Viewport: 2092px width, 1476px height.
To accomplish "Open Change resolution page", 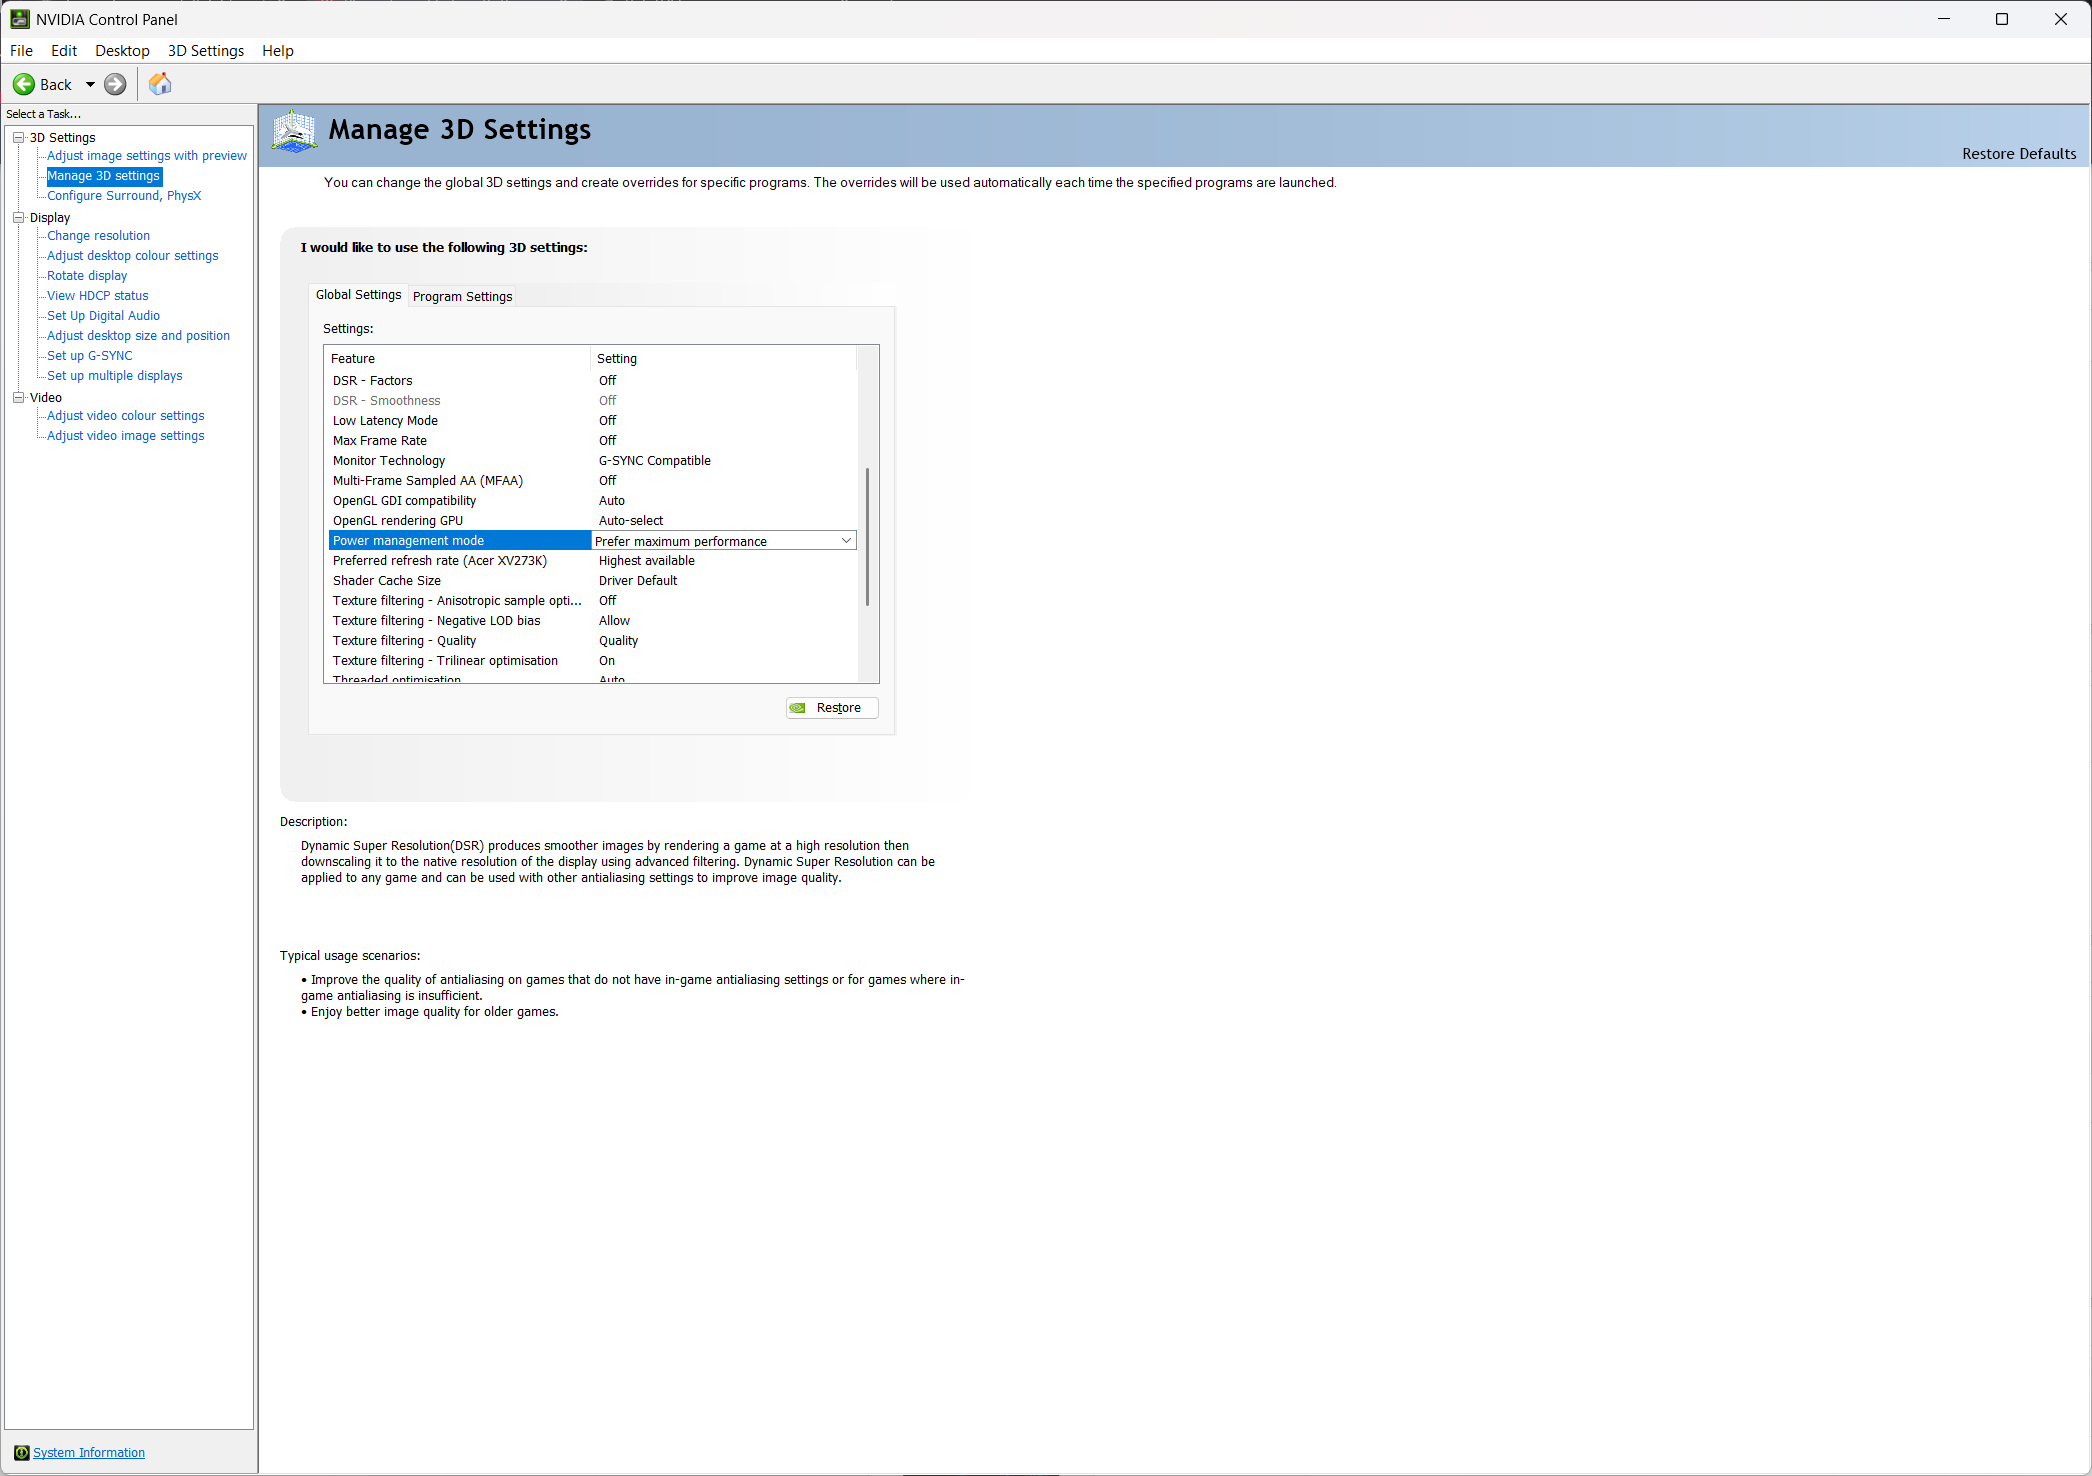I will [98, 236].
